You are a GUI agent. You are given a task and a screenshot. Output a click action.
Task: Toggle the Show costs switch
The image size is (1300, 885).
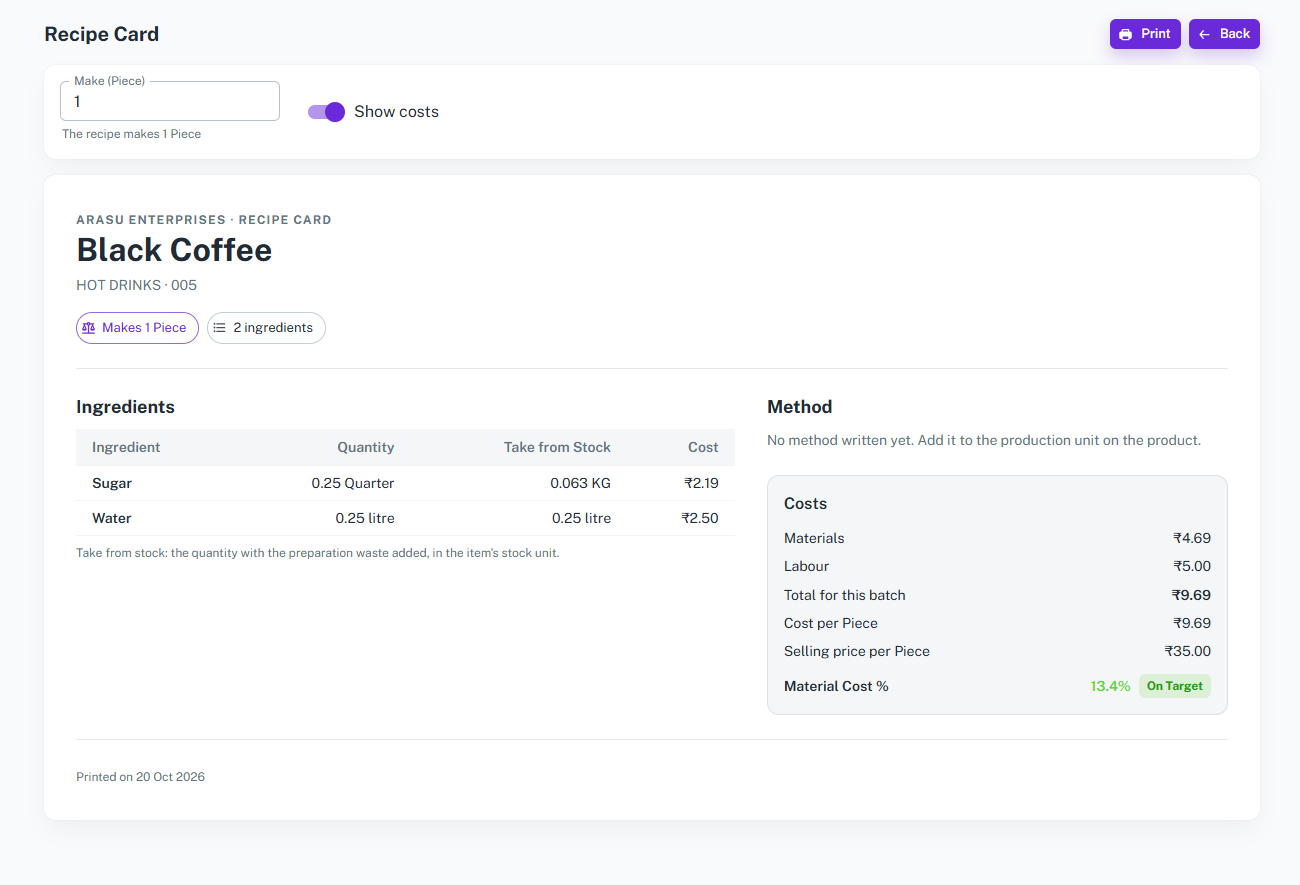pos(326,112)
